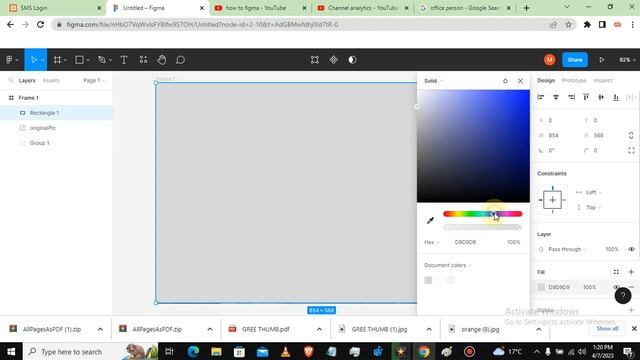The height and width of the screenshot is (360, 640).
Task: Click the Use as mask icon
Action: tap(352, 60)
